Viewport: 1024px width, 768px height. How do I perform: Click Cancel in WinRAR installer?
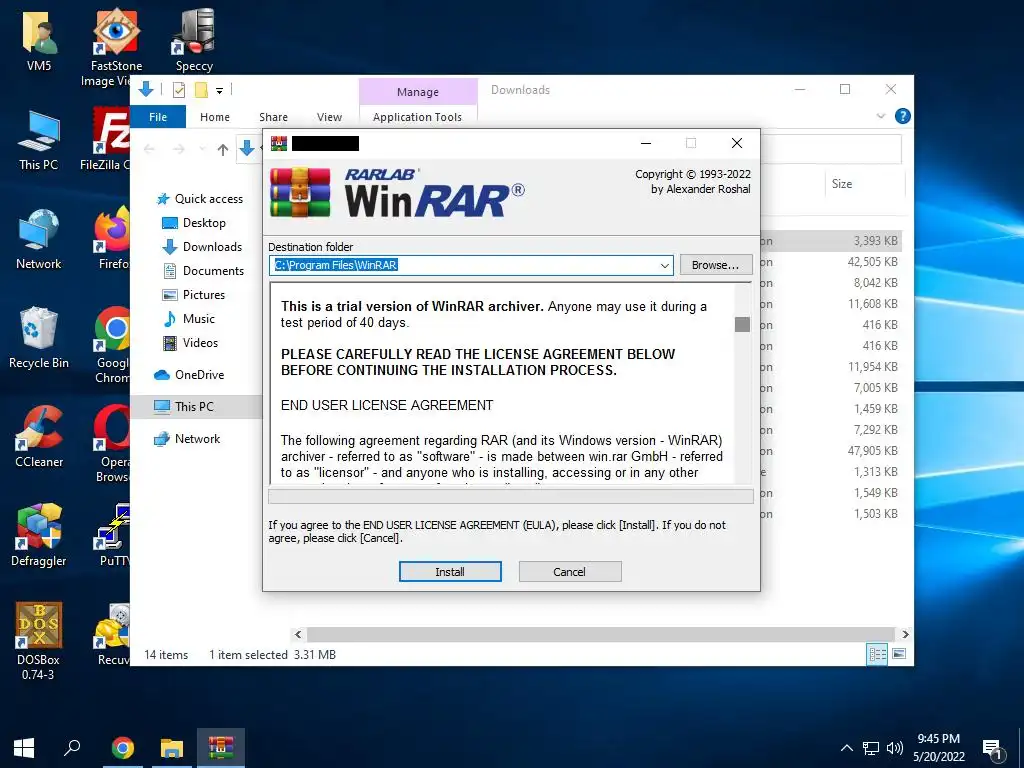tap(569, 571)
